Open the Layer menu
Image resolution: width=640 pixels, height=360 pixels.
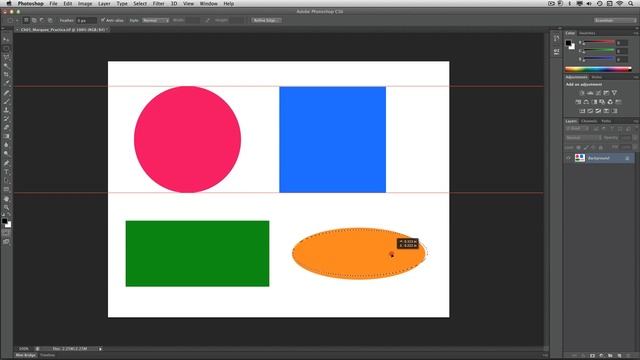tap(104, 4)
